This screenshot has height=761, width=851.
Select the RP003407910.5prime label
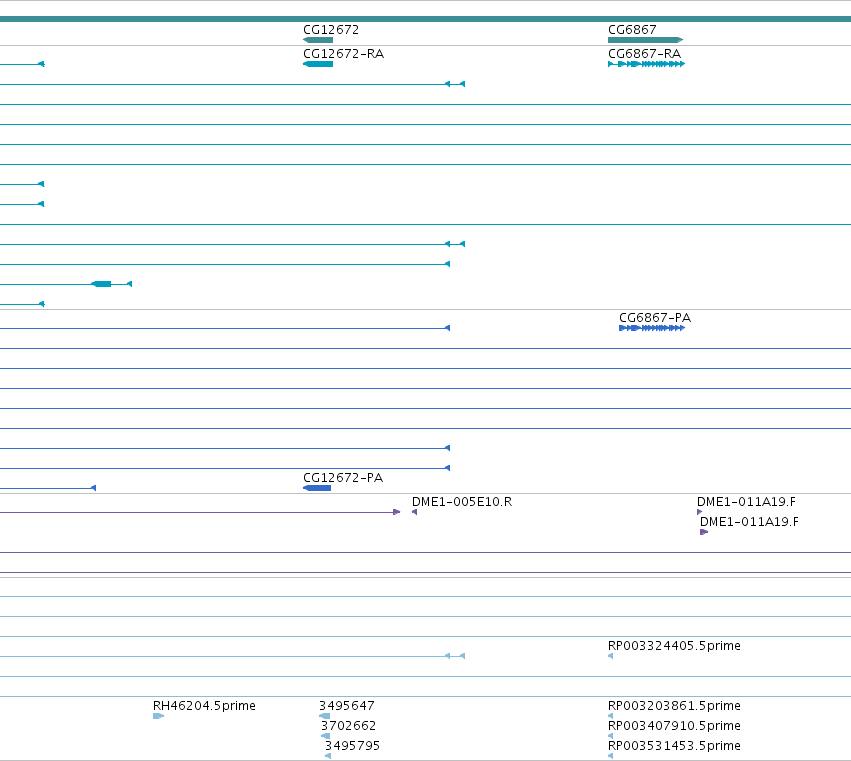674,726
